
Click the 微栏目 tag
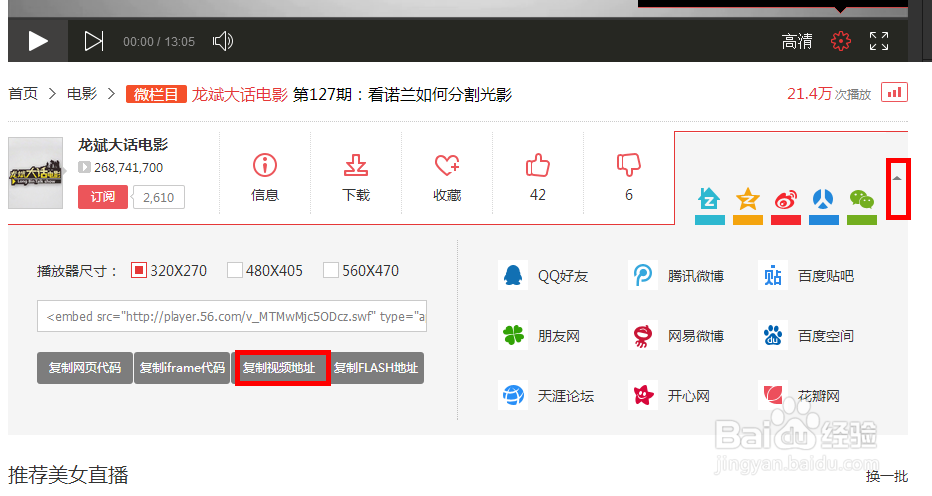pyautogui.click(x=156, y=94)
